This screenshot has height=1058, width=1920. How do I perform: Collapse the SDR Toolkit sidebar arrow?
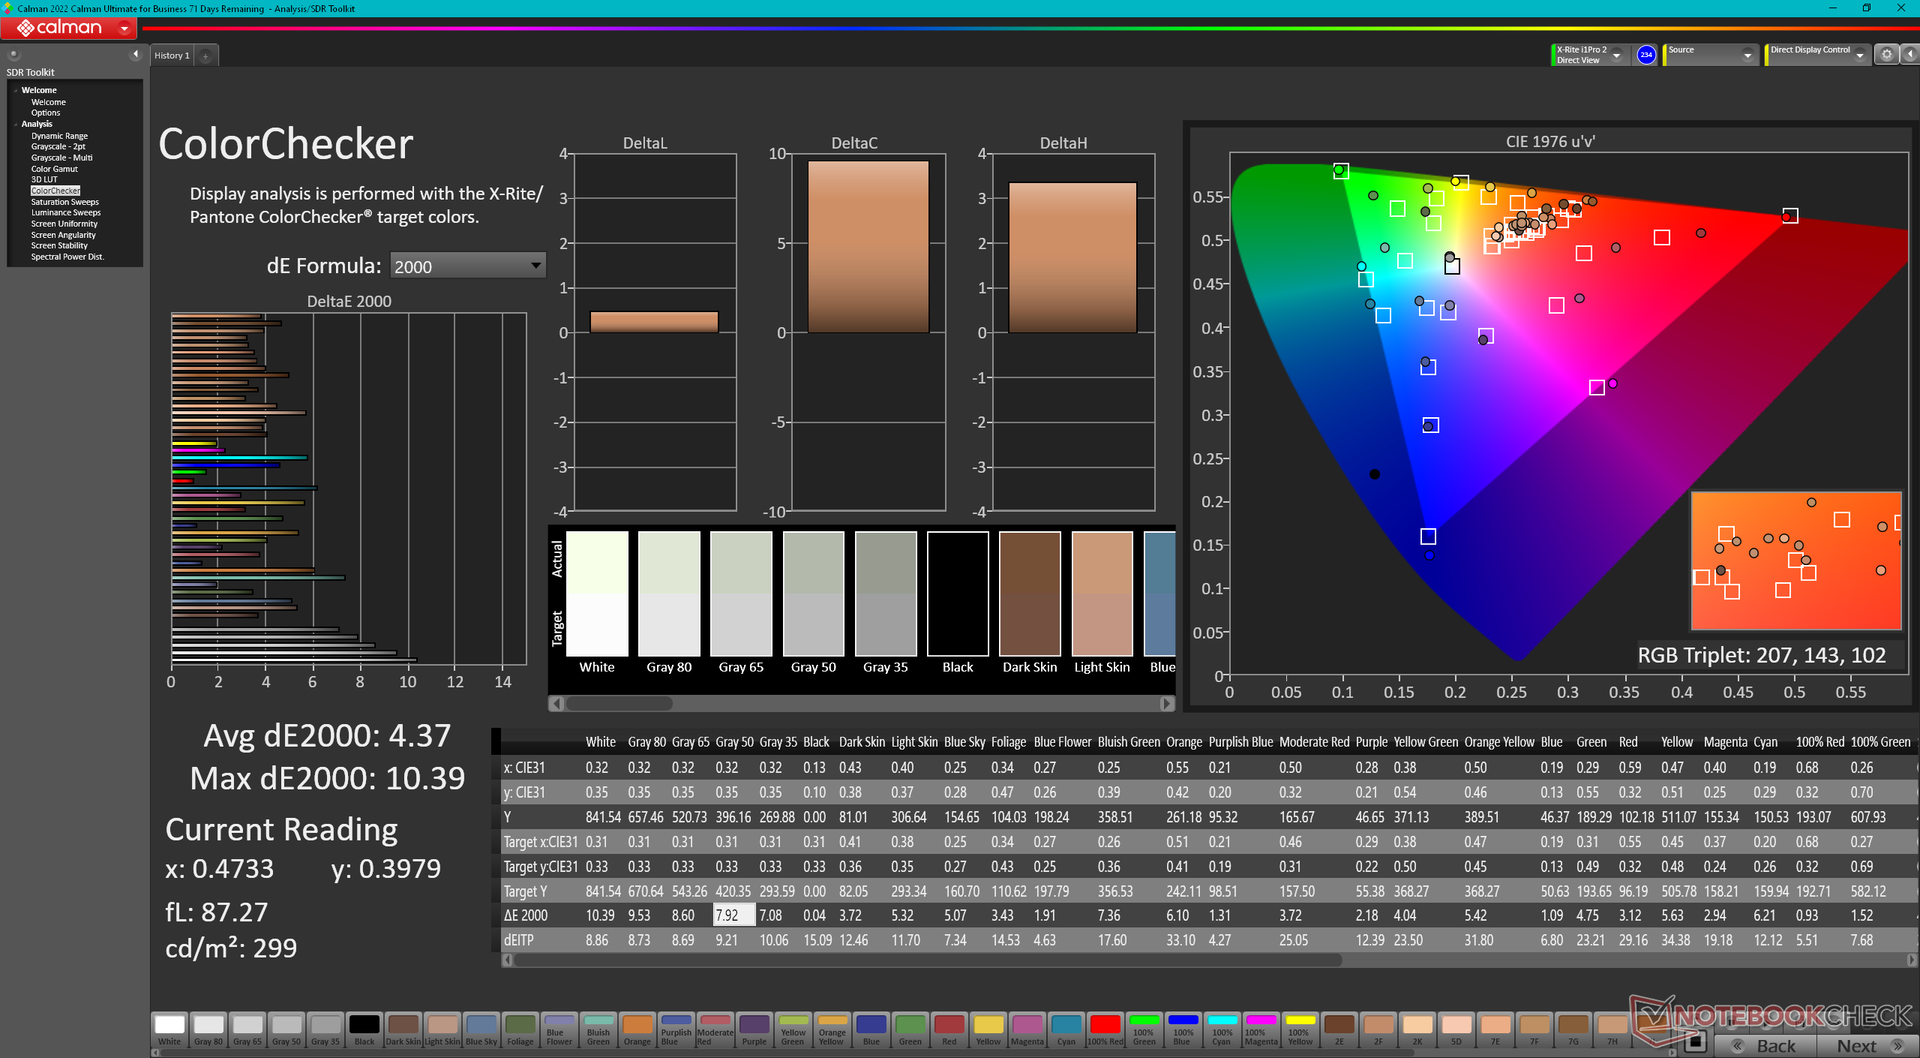pos(135,55)
